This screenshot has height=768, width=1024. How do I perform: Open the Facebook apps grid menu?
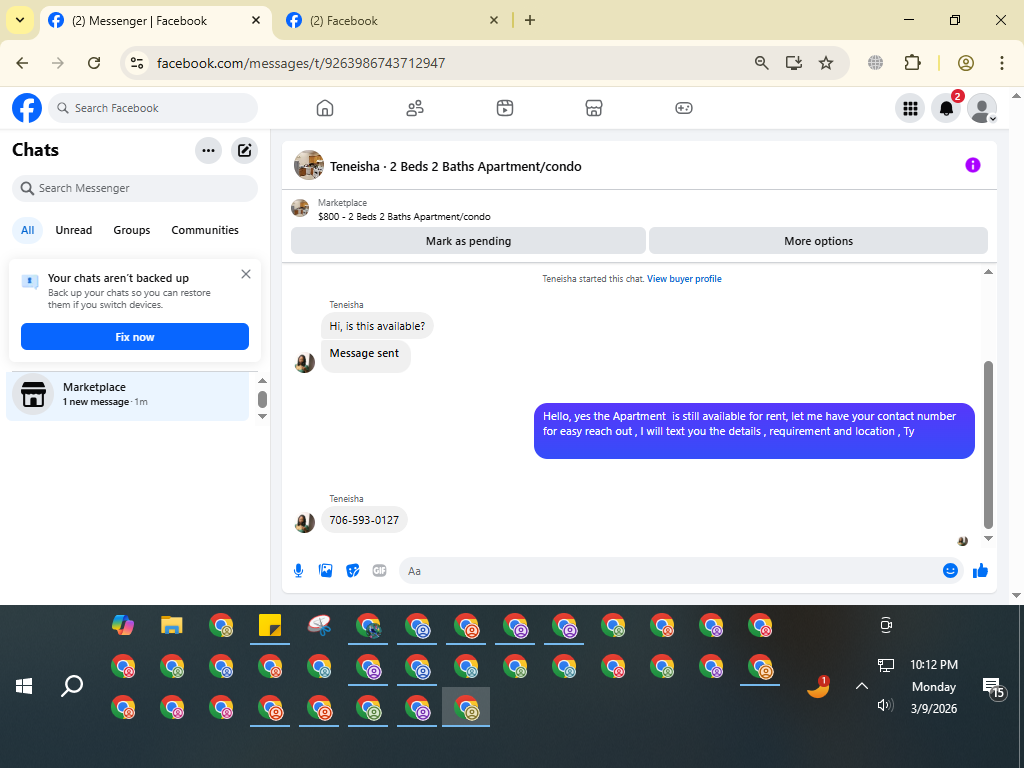910,108
